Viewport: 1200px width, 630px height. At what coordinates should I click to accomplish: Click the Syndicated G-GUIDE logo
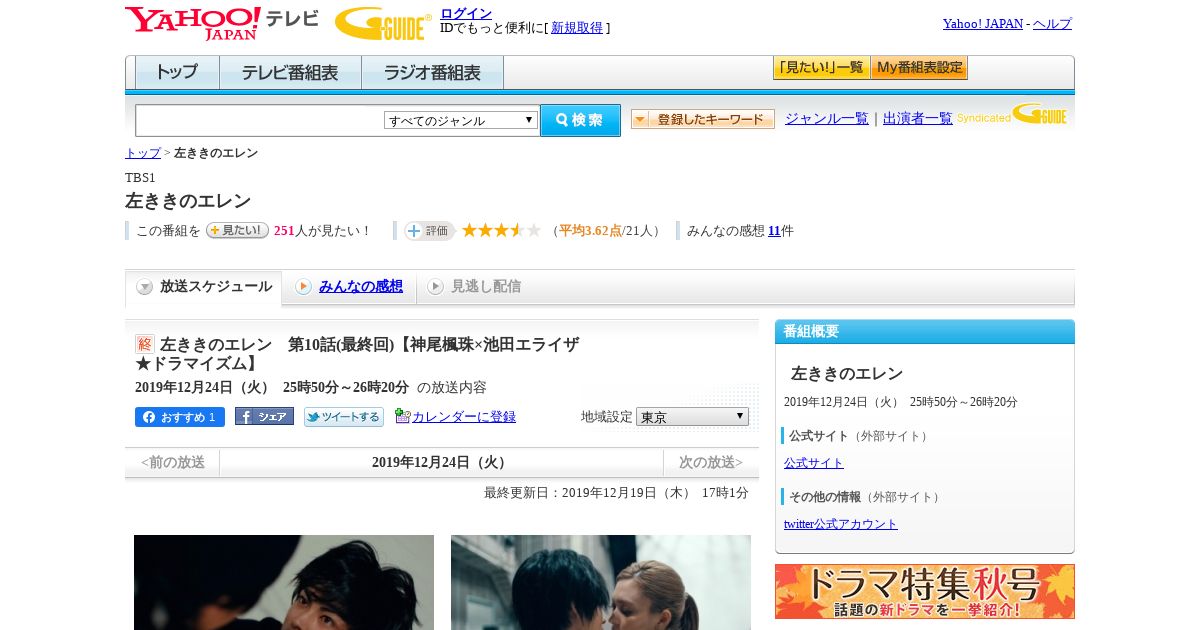pos(1012,114)
